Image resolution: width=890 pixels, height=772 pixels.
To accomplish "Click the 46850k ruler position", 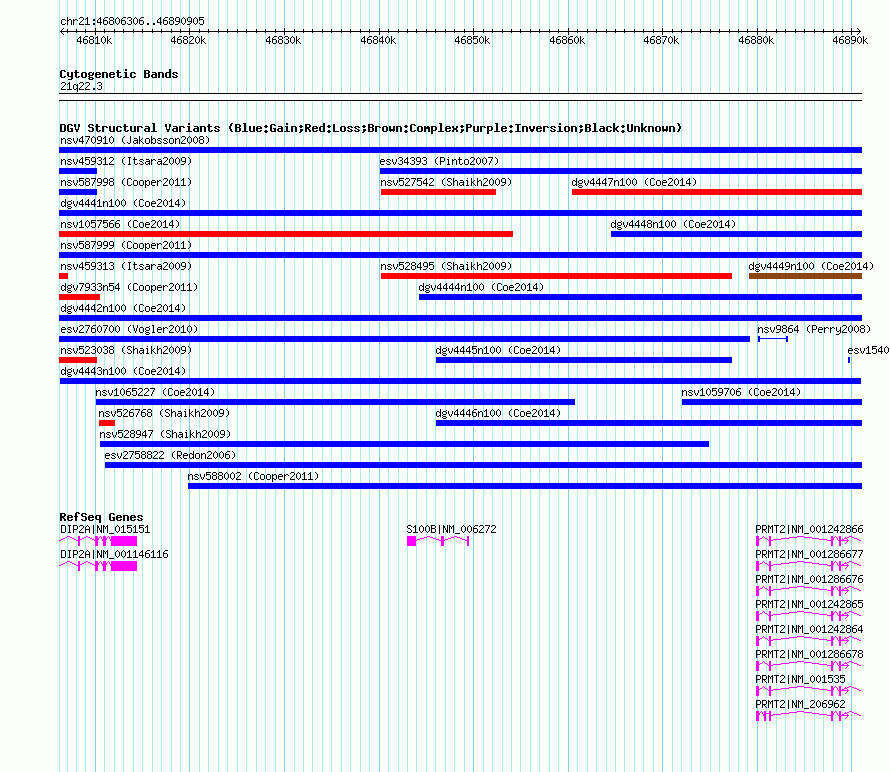I will click(x=472, y=40).
